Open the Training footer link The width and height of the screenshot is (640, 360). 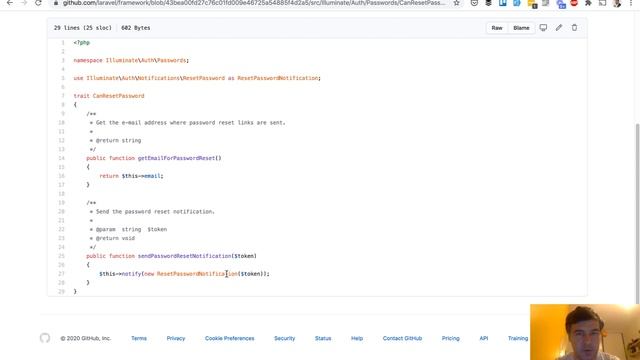[518, 338]
